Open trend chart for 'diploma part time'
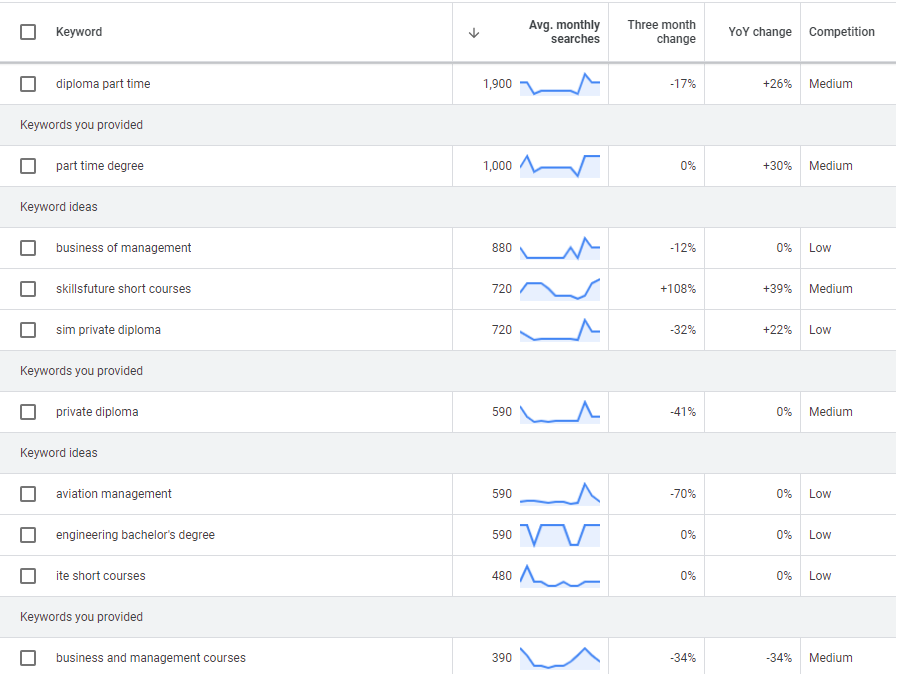The width and height of the screenshot is (898, 684). coord(560,84)
